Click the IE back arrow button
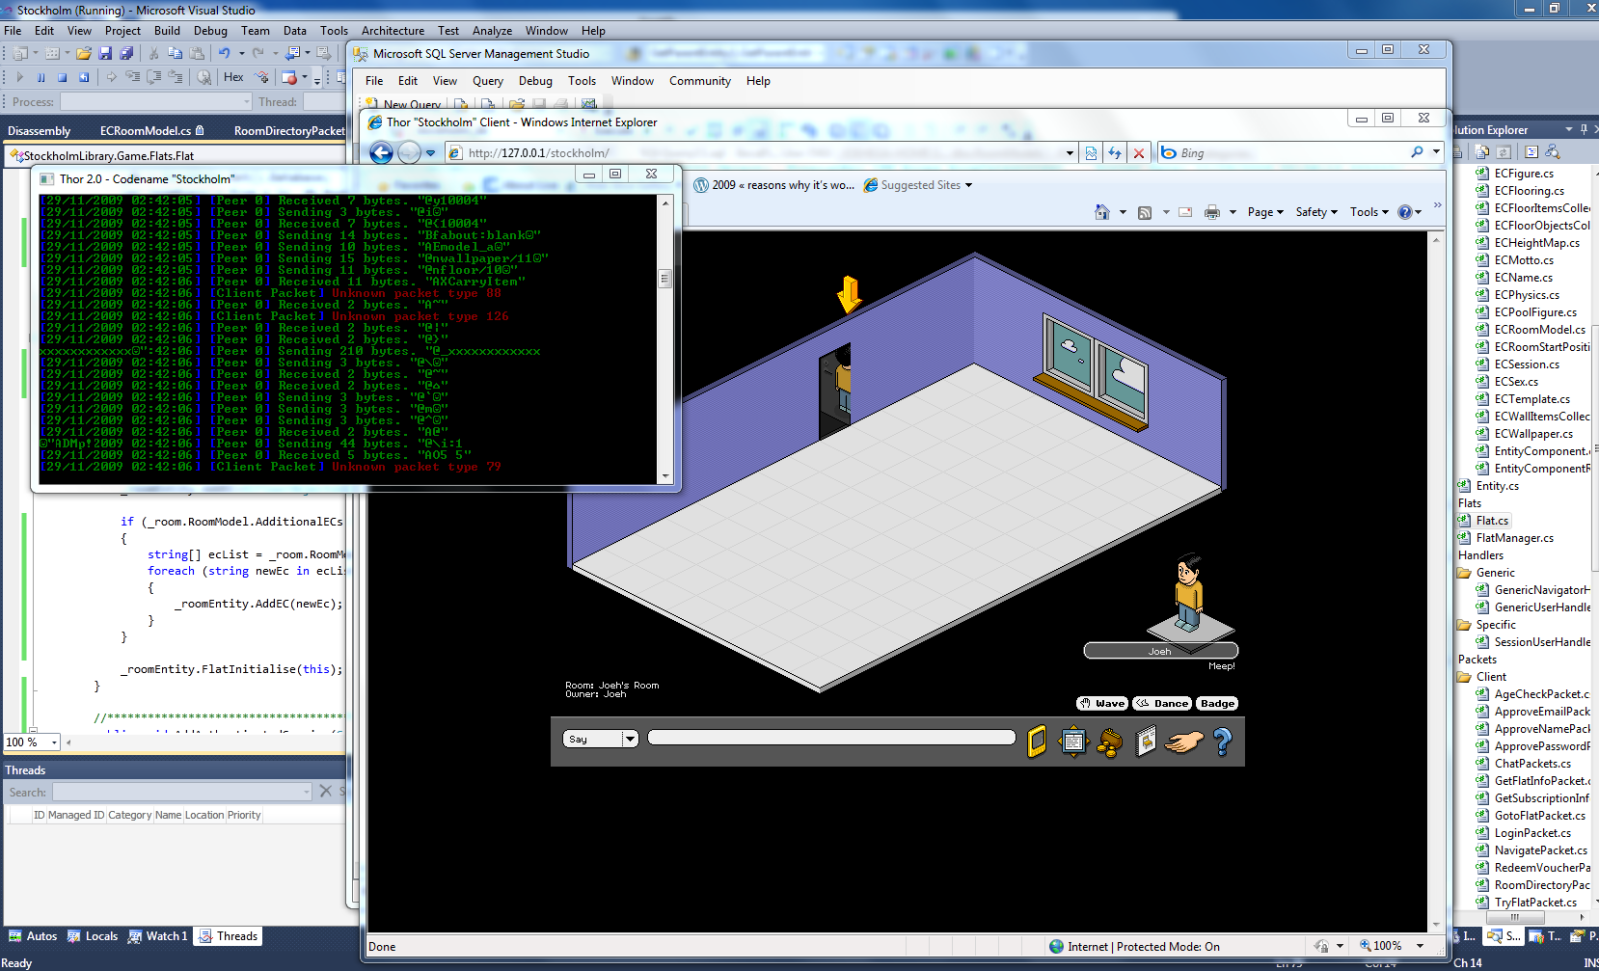The image size is (1599, 971). point(381,153)
